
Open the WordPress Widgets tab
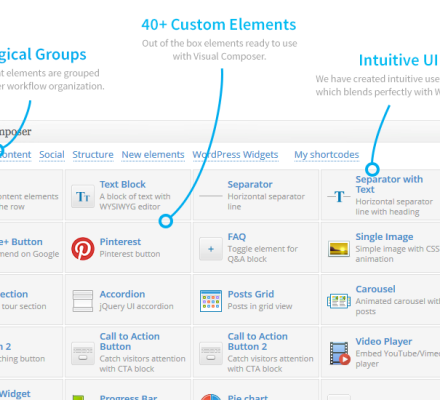235,155
